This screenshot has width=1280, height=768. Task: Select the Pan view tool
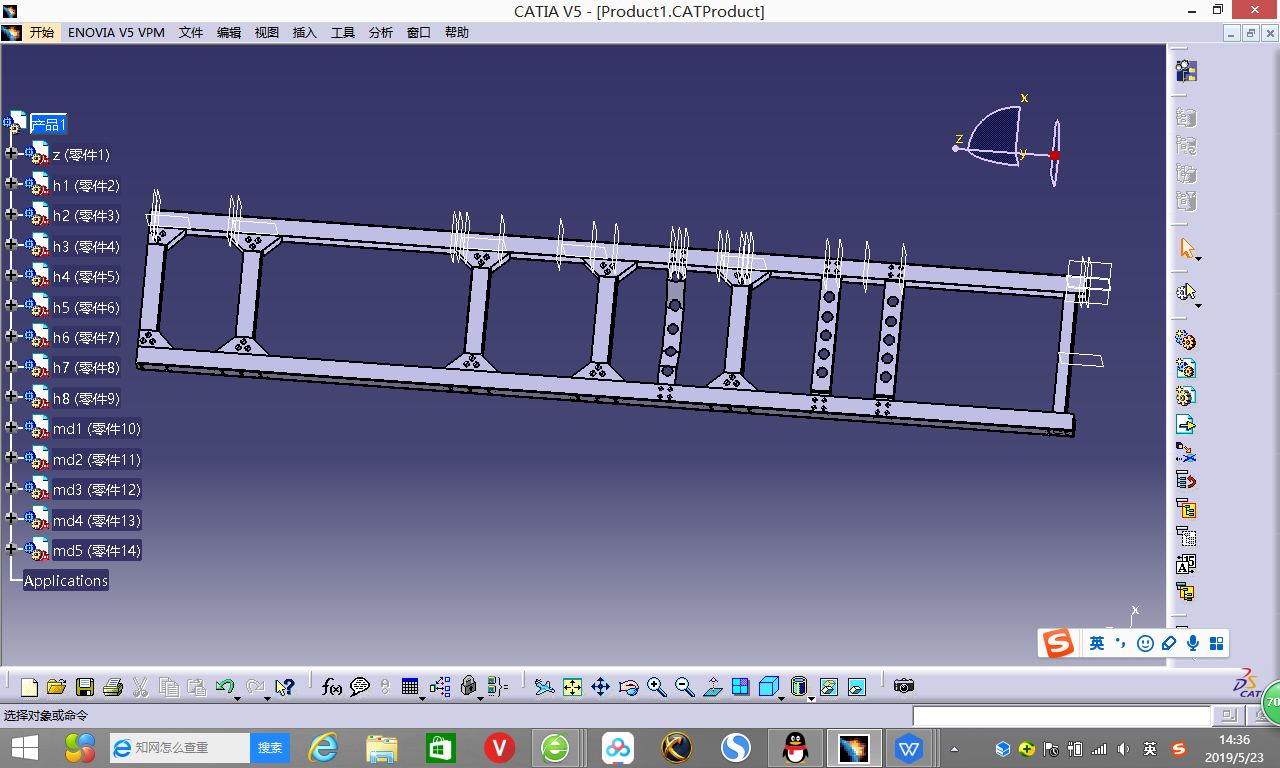[x=600, y=687]
